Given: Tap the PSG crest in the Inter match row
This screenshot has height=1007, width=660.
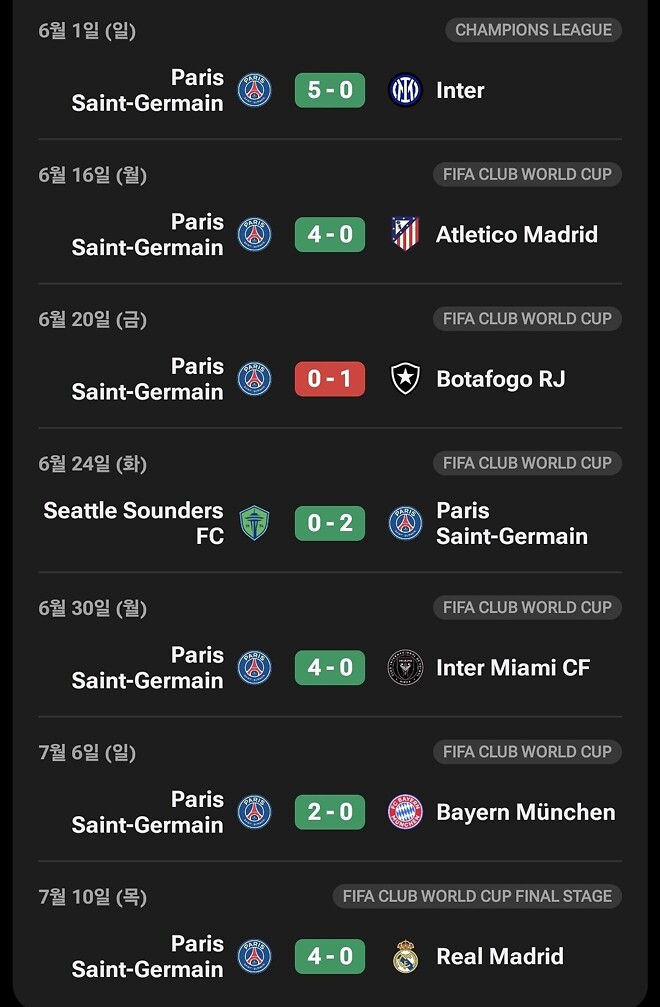Looking at the screenshot, I should (254, 90).
